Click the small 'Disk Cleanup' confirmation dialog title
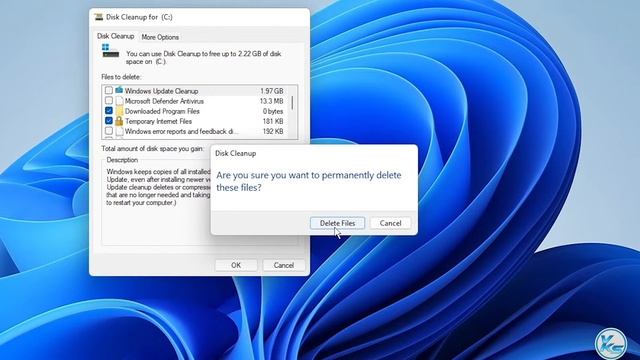 236,153
